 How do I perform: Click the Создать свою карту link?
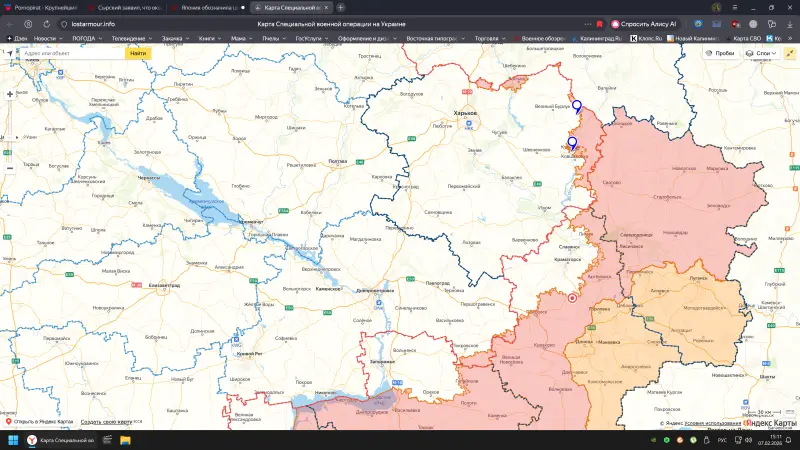point(106,422)
